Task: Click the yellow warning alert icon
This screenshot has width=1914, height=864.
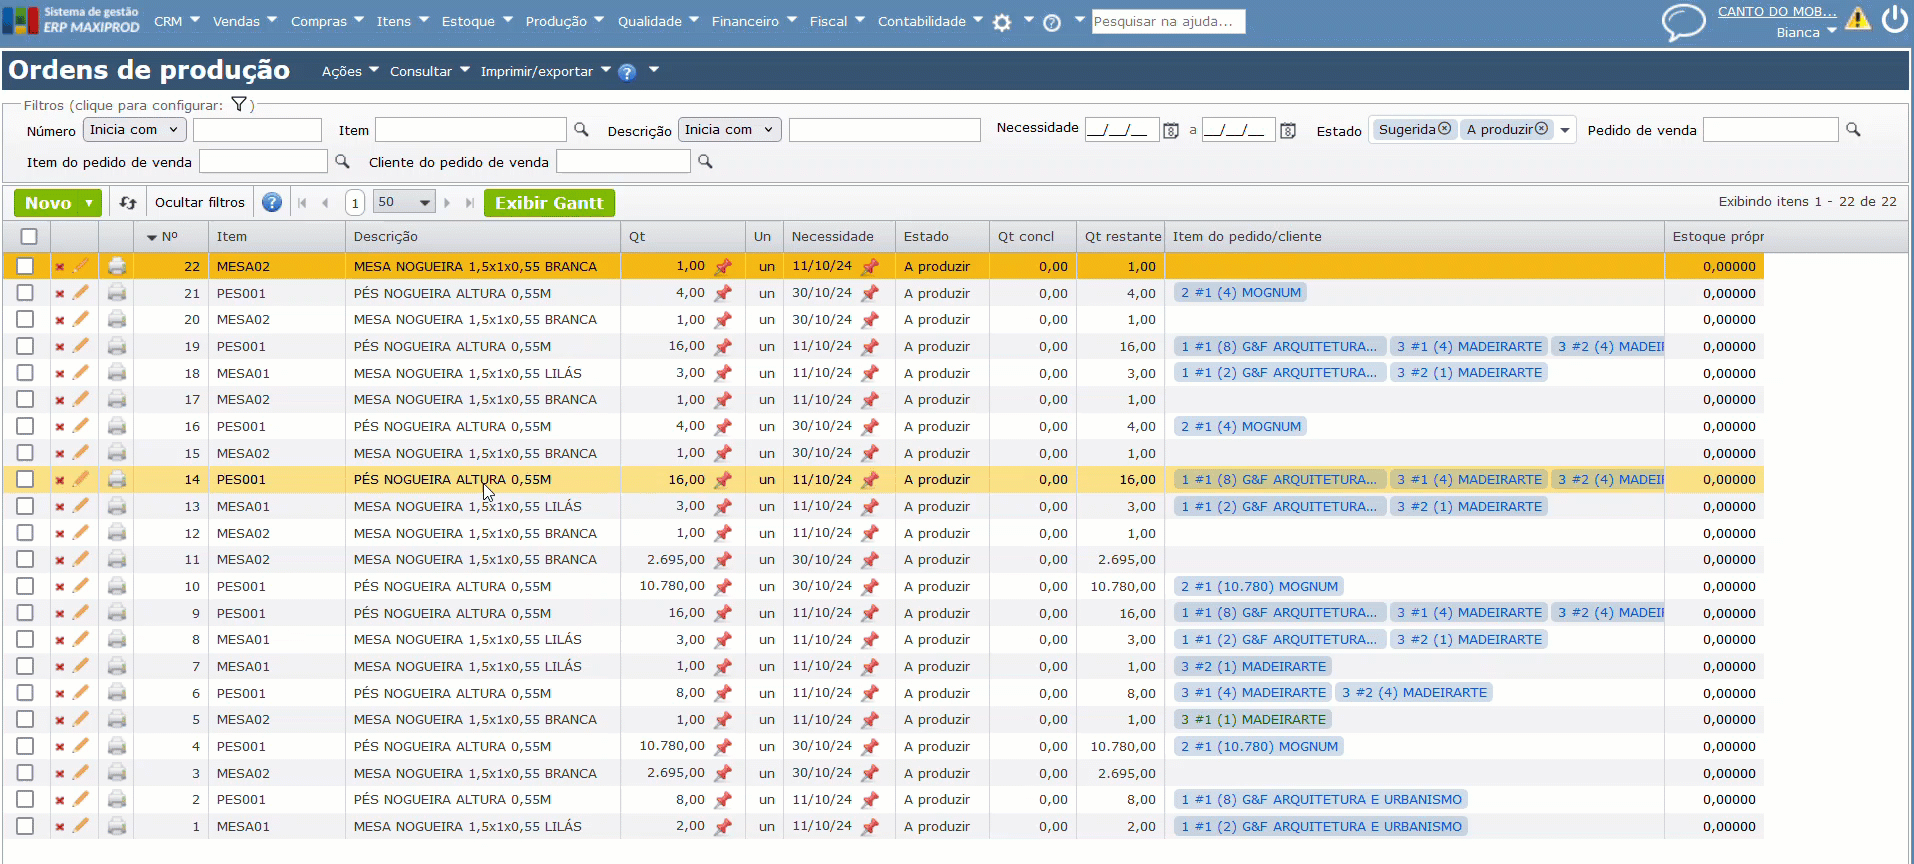Action: coord(1857,19)
